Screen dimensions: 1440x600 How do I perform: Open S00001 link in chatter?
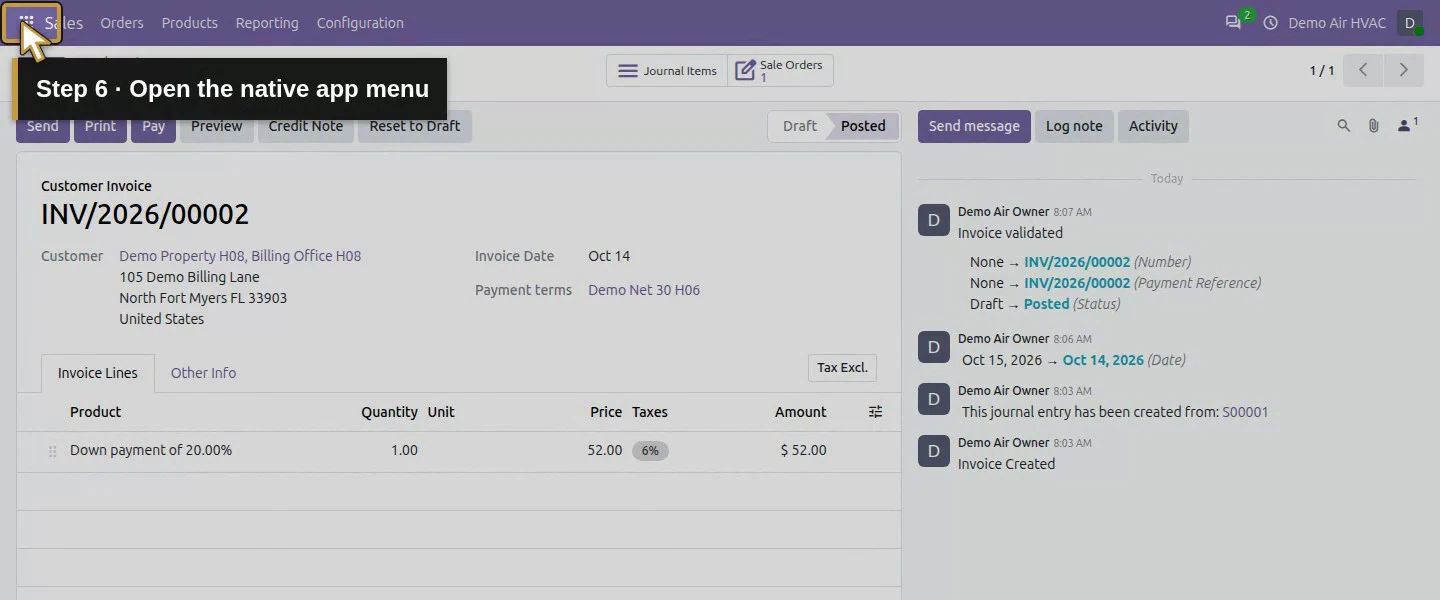click(1245, 412)
